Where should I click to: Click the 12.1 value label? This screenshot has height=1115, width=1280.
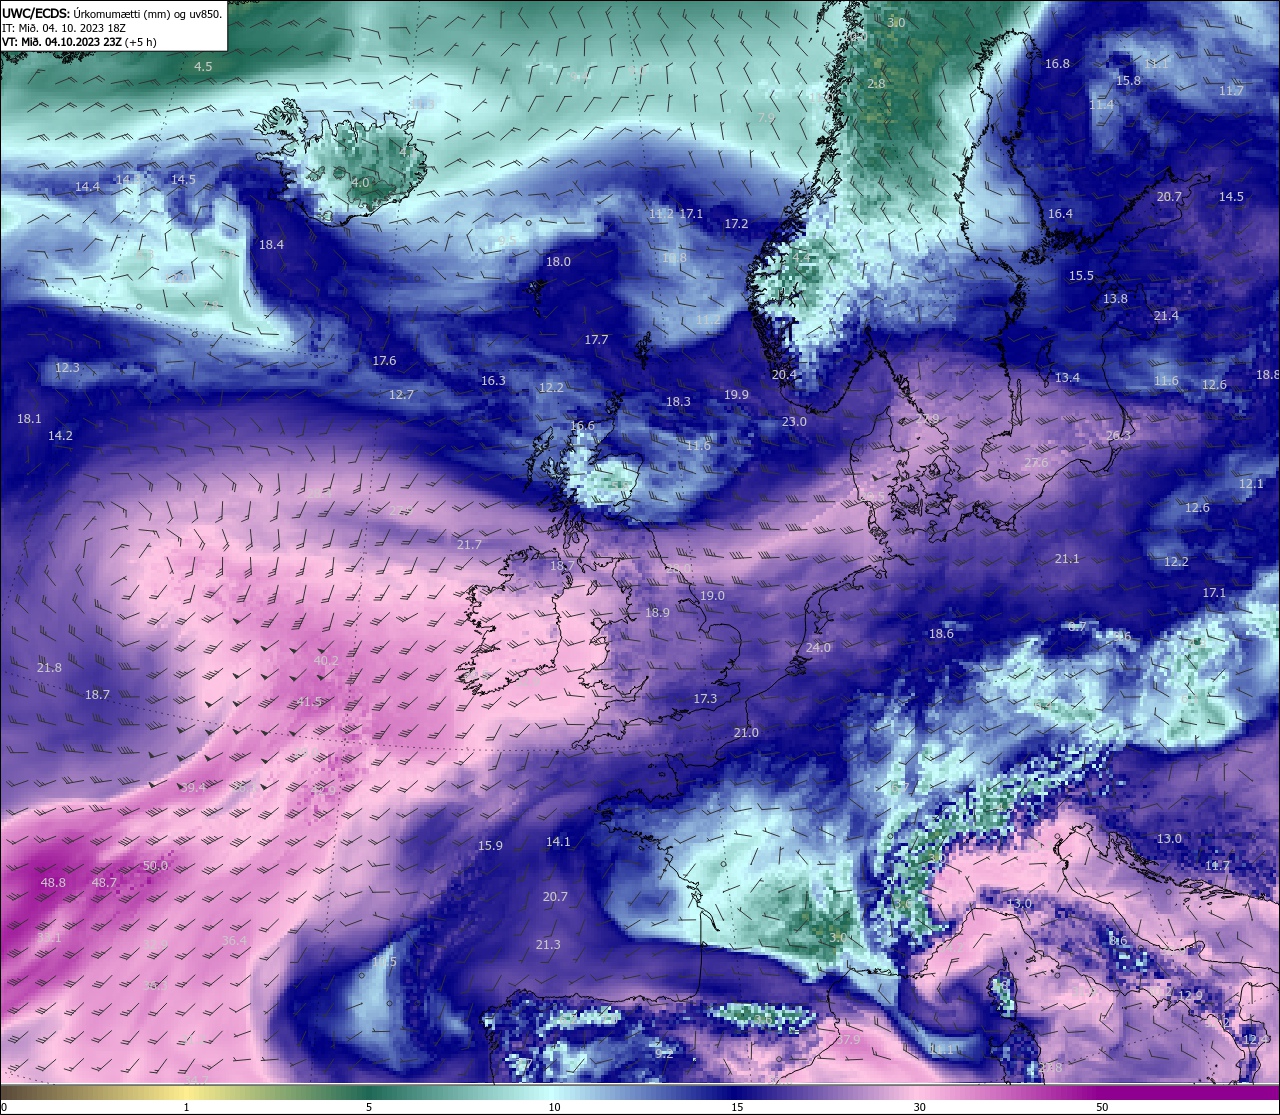coord(1251,484)
